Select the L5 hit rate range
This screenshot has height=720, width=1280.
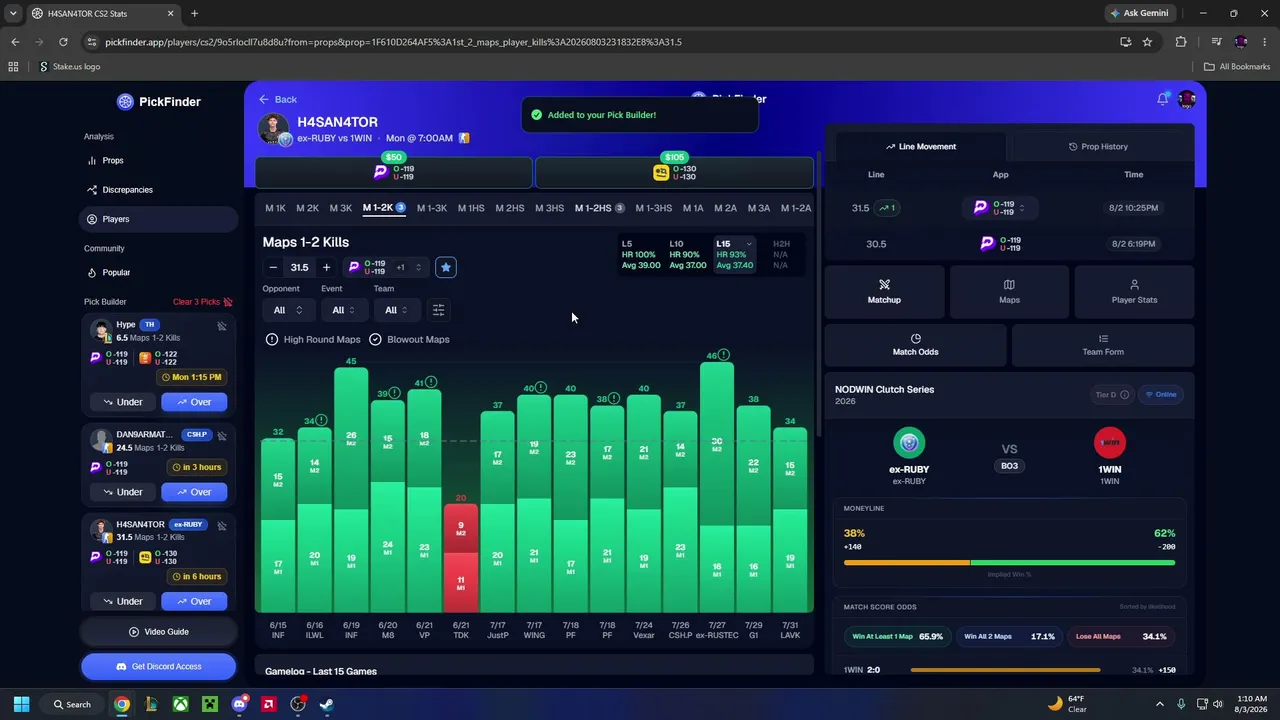(x=641, y=254)
